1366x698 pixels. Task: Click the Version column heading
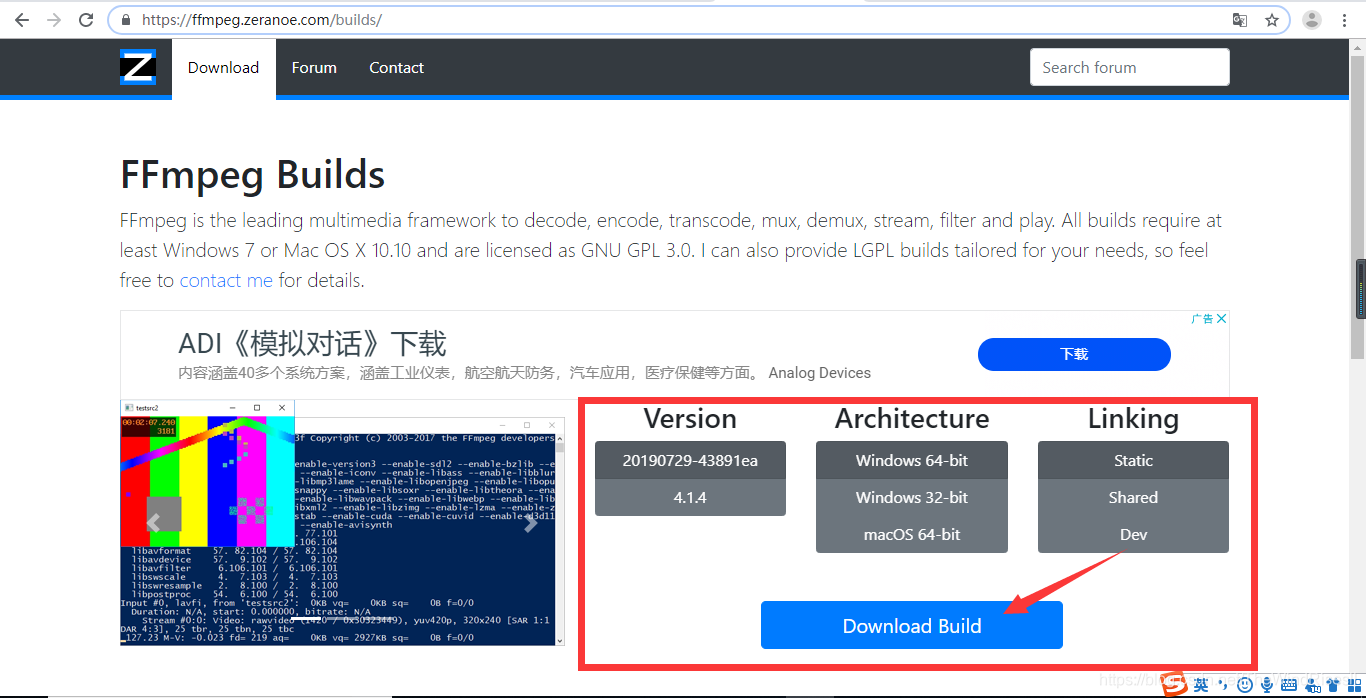click(x=690, y=418)
